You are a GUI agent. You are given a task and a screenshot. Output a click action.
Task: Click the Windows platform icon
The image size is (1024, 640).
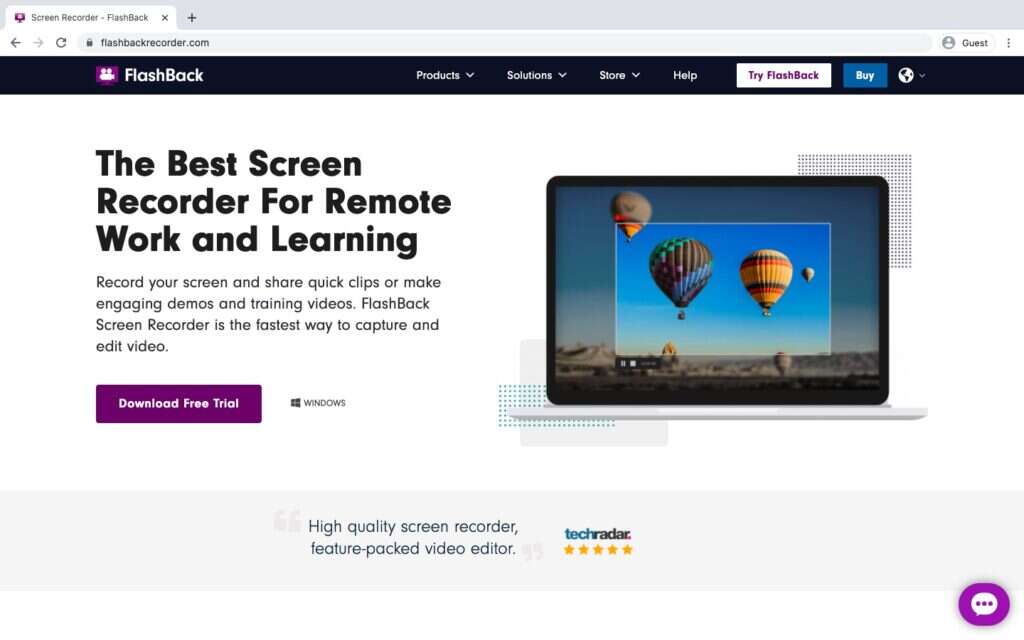tap(295, 403)
